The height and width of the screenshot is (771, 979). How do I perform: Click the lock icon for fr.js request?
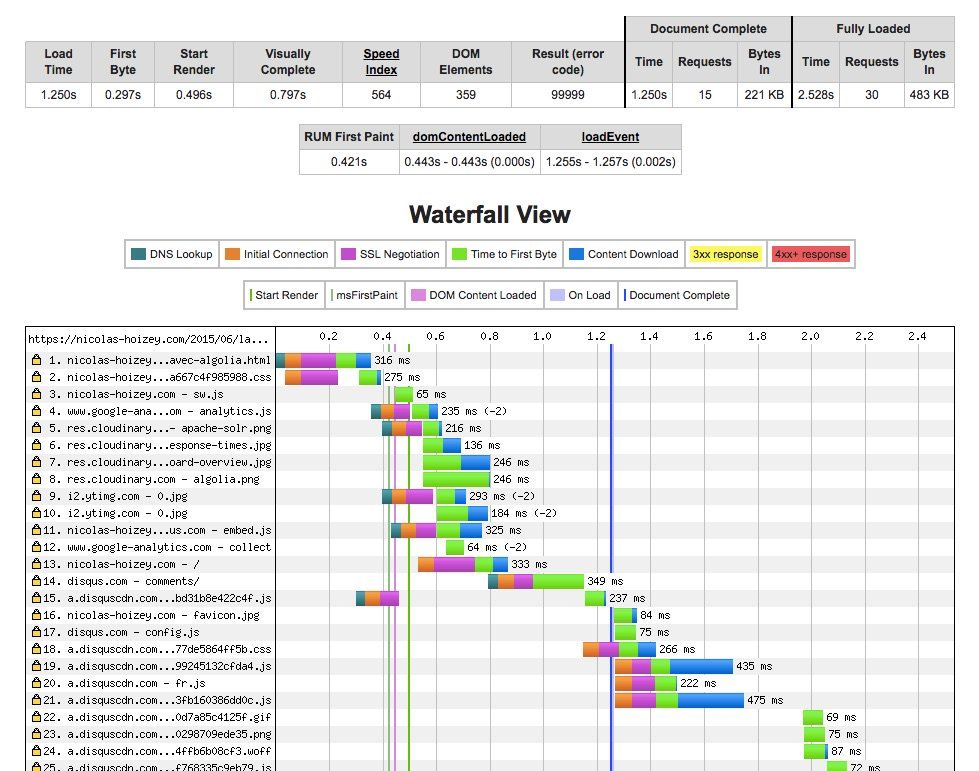click(36, 683)
